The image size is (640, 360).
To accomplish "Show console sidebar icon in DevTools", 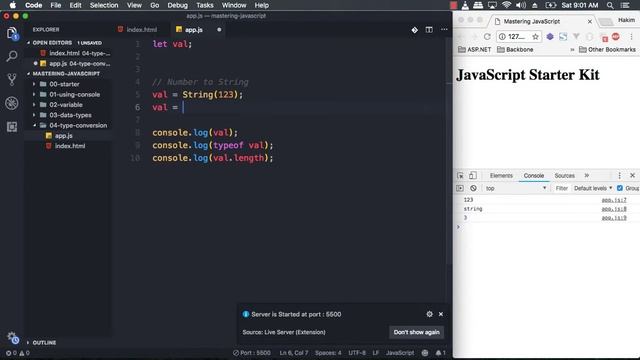I will pos(460,188).
